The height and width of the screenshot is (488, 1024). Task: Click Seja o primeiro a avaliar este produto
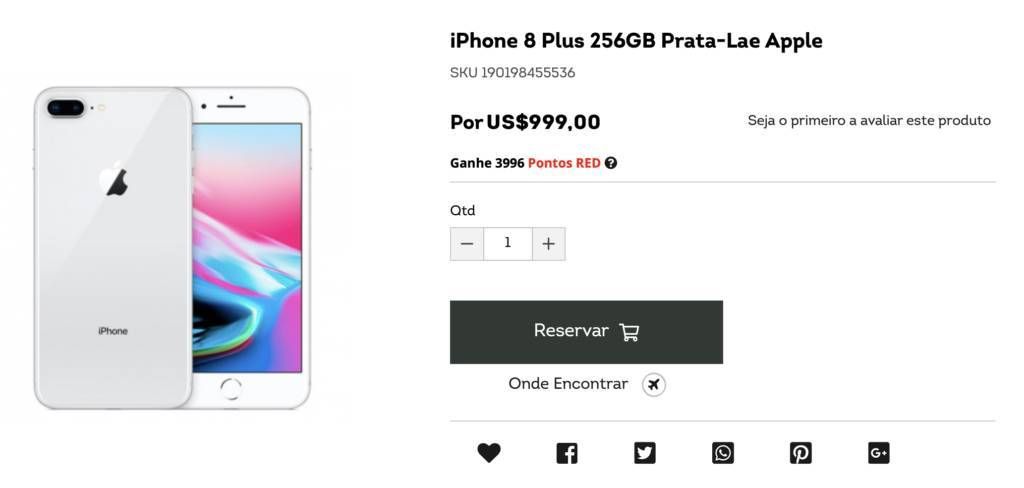click(x=869, y=120)
